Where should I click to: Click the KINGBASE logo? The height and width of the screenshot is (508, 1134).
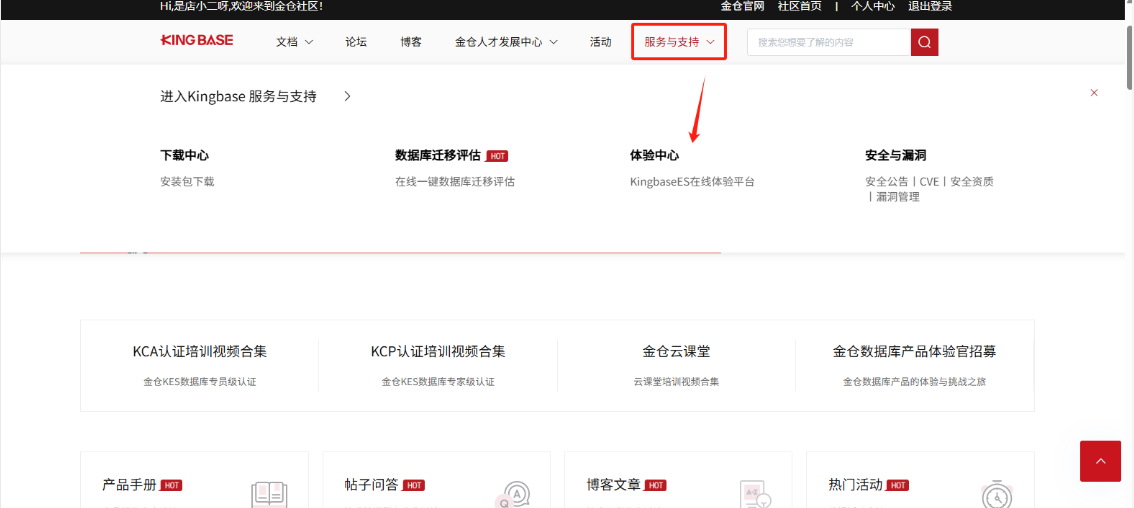197,41
